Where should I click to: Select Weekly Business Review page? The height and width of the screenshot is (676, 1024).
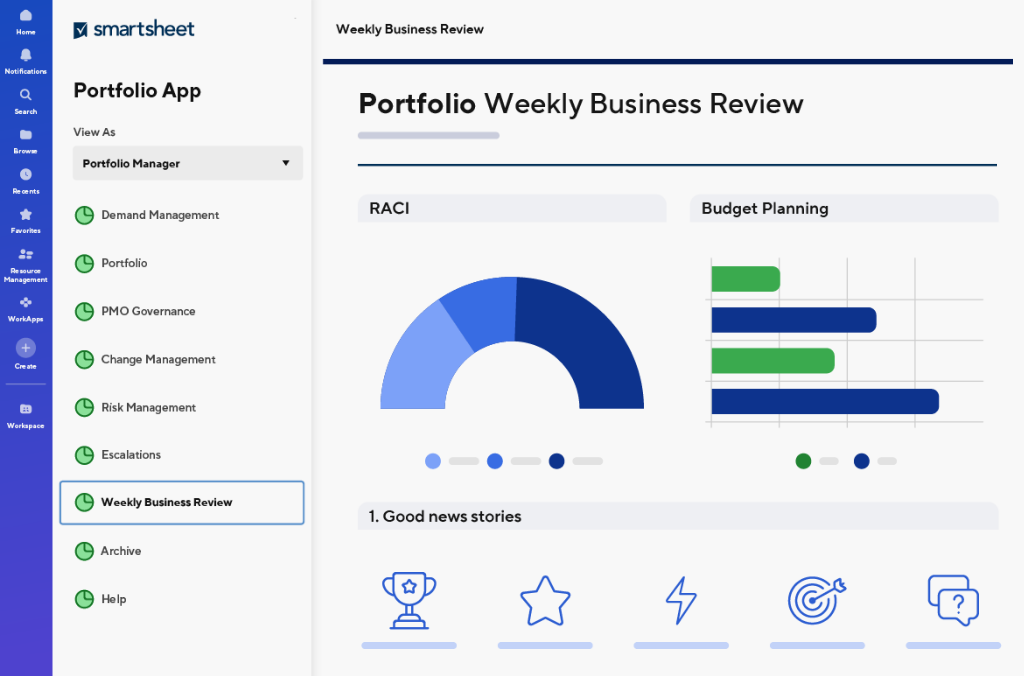pyautogui.click(x=182, y=503)
